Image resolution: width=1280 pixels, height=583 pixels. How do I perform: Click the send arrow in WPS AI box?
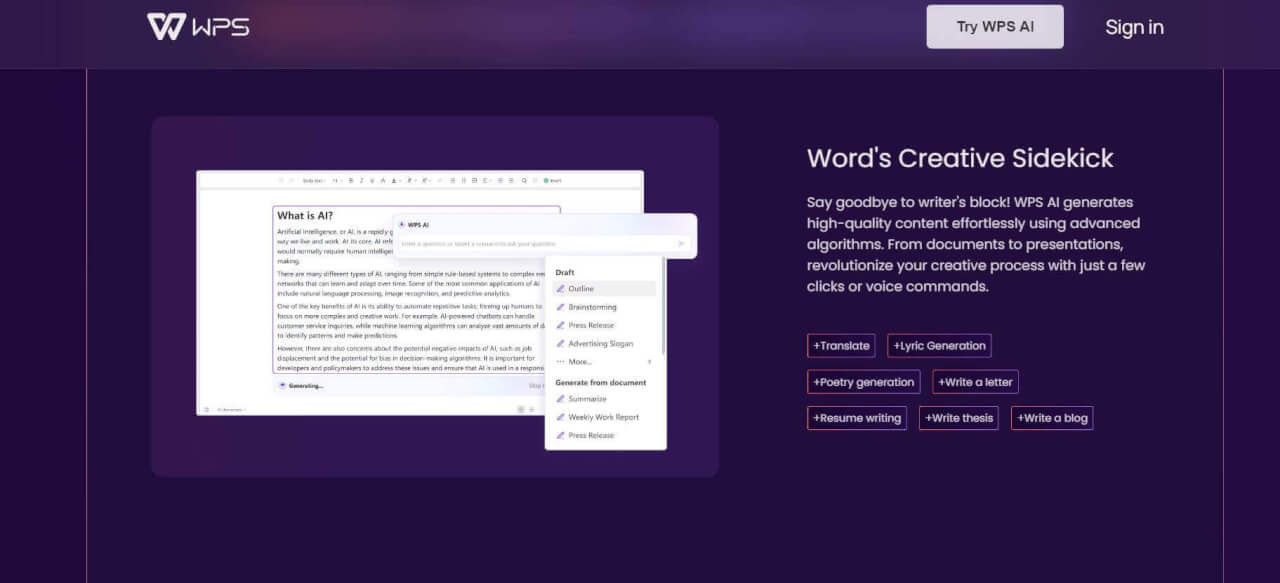click(681, 243)
